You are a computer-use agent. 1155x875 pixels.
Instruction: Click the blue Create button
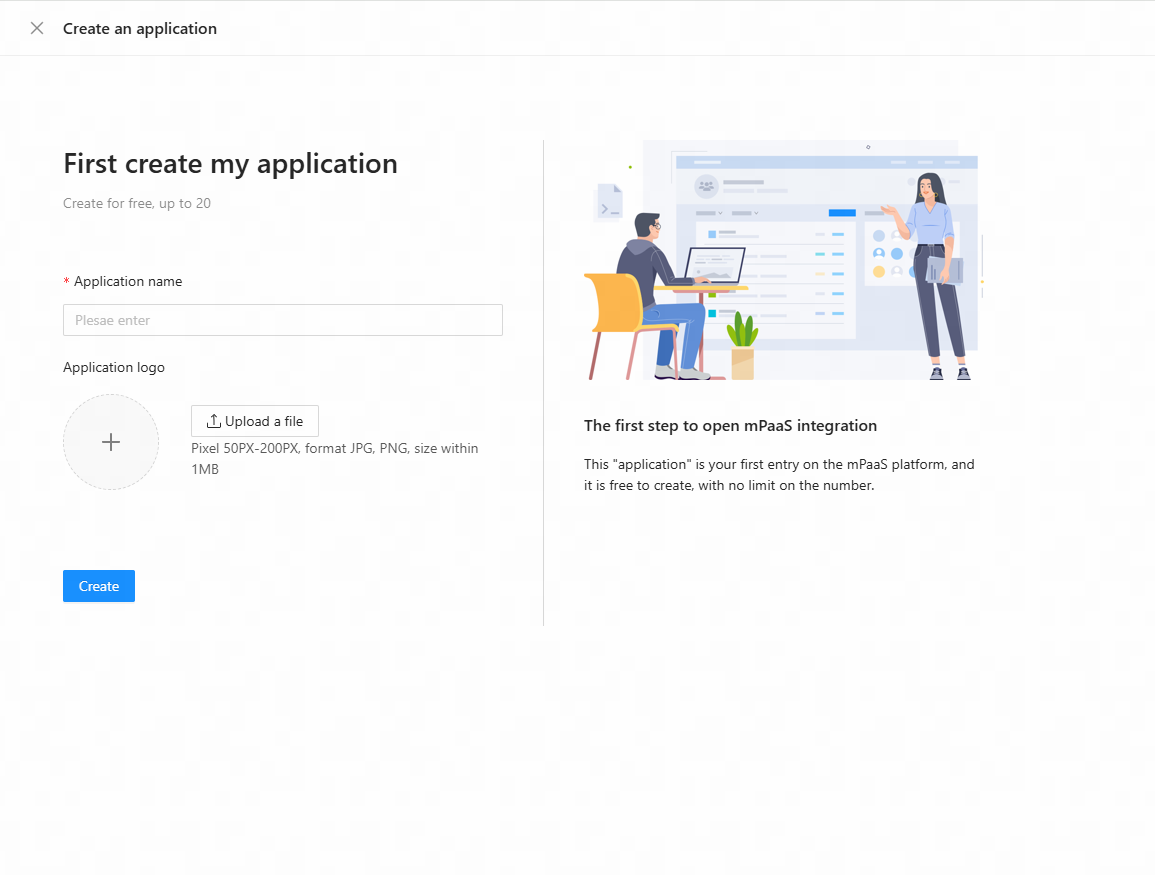[99, 586]
